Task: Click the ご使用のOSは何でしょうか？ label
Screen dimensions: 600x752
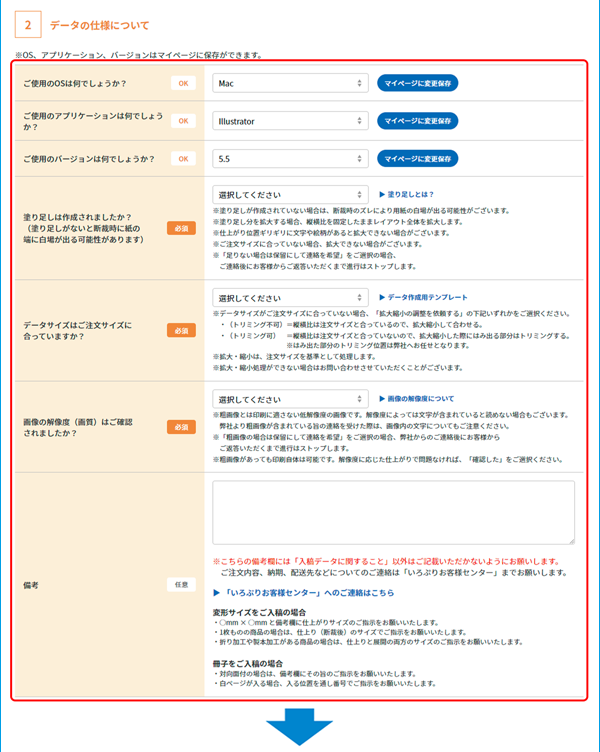Action: click(75, 83)
